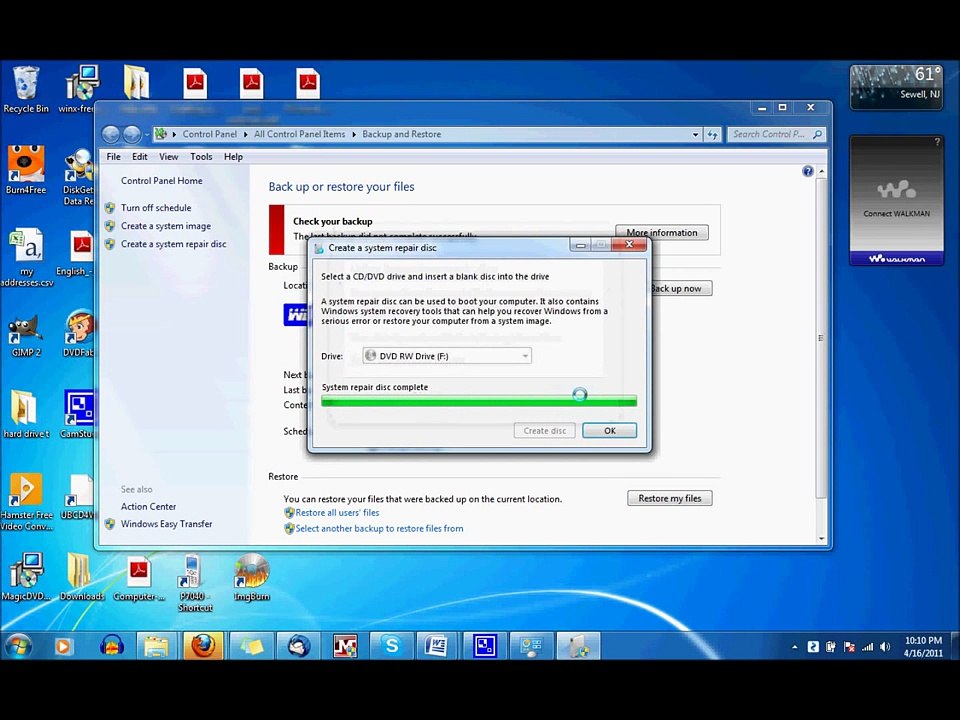Open Control Panel Home link
The height and width of the screenshot is (720, 960).
tap(161, 181)
